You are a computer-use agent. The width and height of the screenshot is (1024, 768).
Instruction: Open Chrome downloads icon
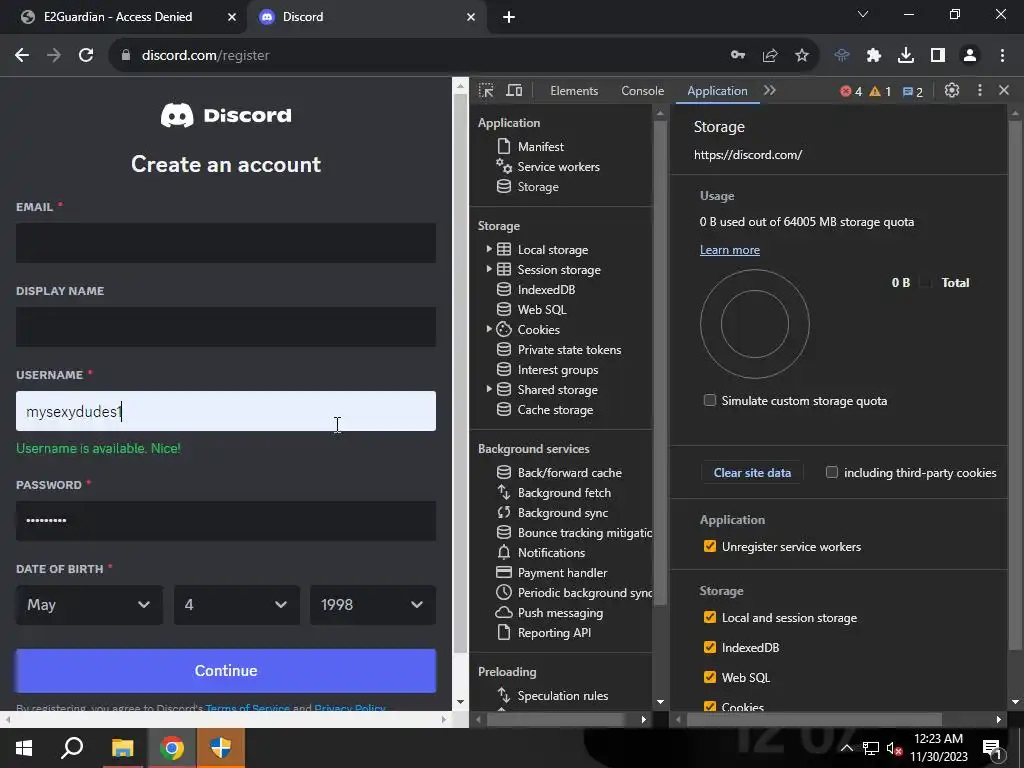click(x=906, y=56)
